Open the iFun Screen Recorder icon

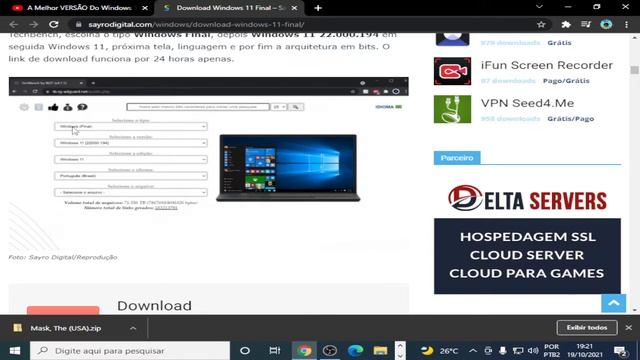(452, 71)
